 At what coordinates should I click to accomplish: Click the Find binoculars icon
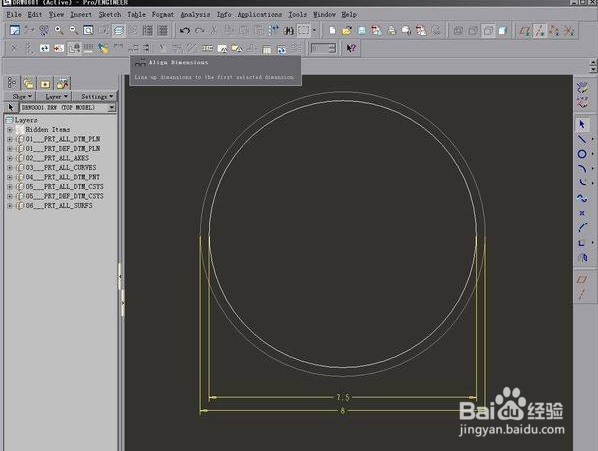point(288,30)
